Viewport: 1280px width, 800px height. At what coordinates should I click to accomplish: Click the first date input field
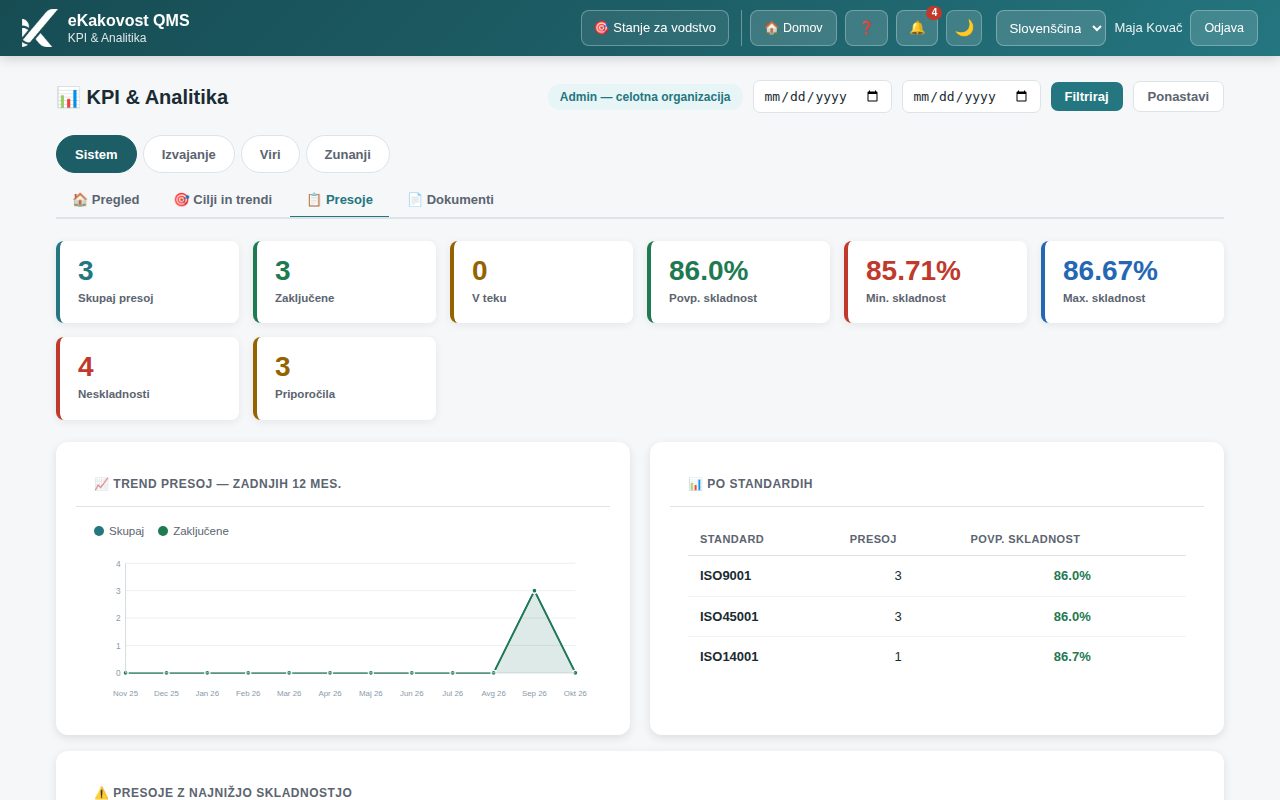pyautogui.click(x=822, y=97)
